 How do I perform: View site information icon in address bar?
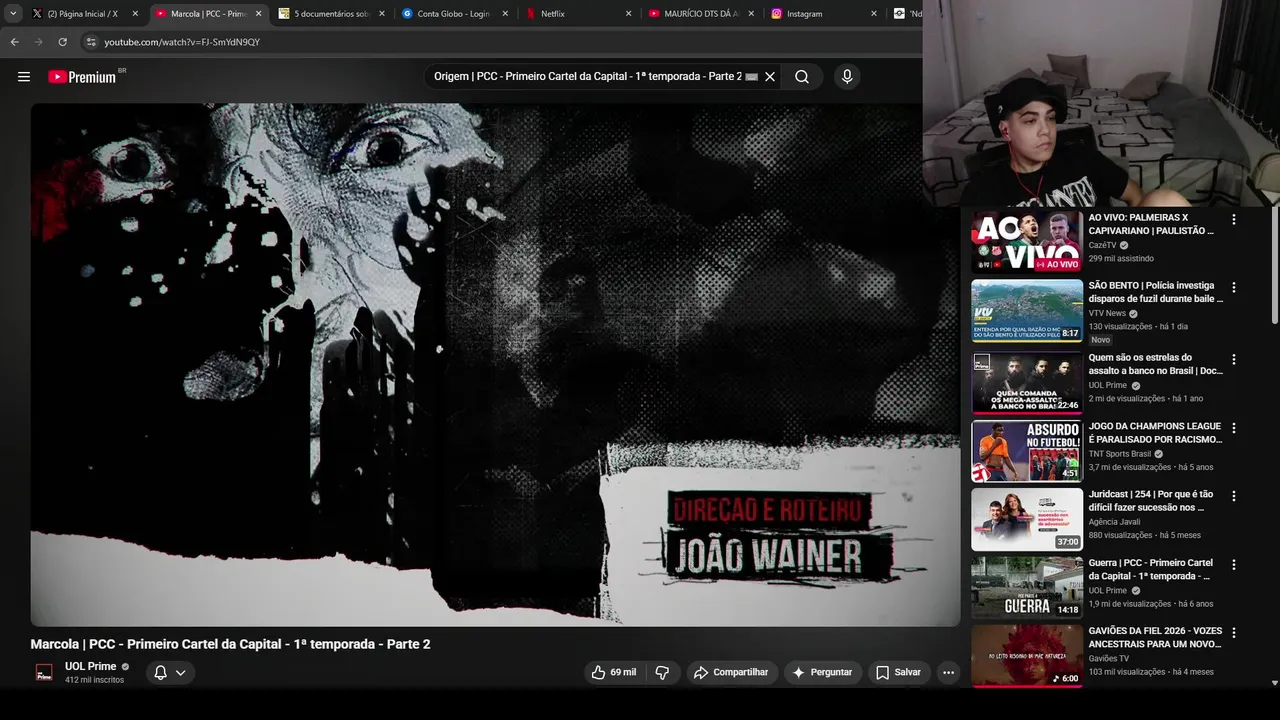pos(91,42)
